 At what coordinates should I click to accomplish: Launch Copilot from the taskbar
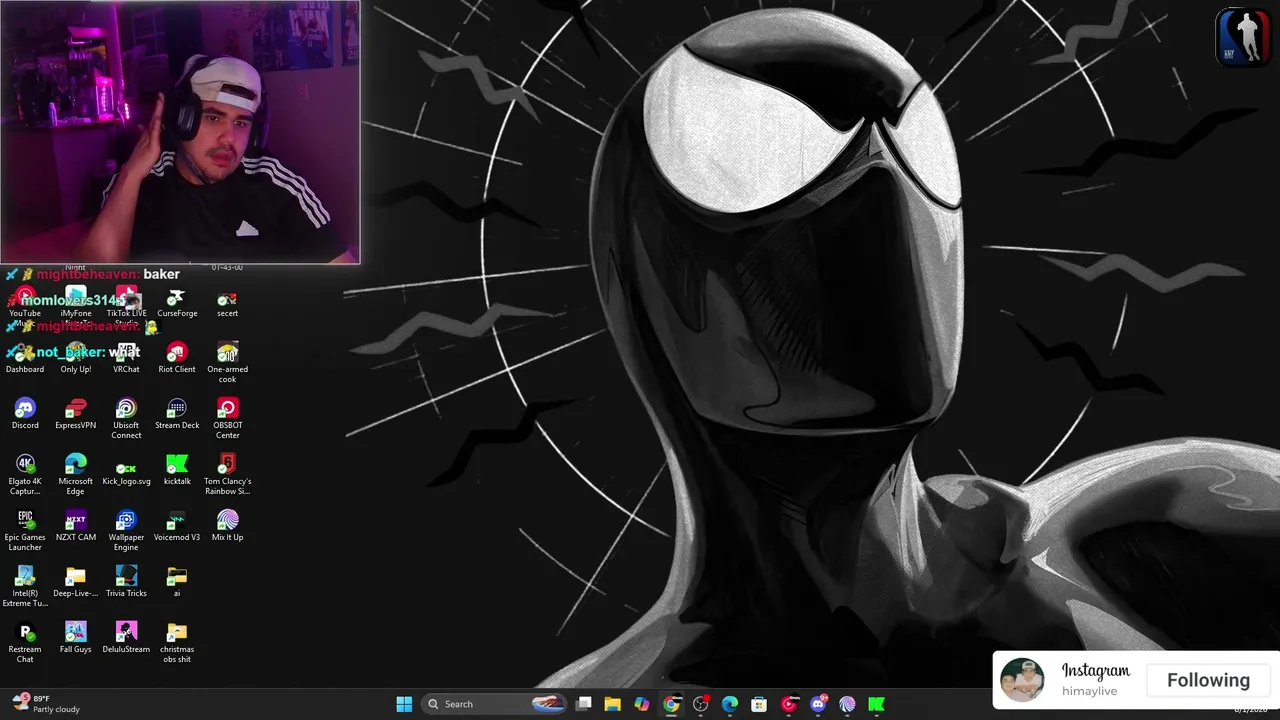pyautogui.click(x=642, y=704)
